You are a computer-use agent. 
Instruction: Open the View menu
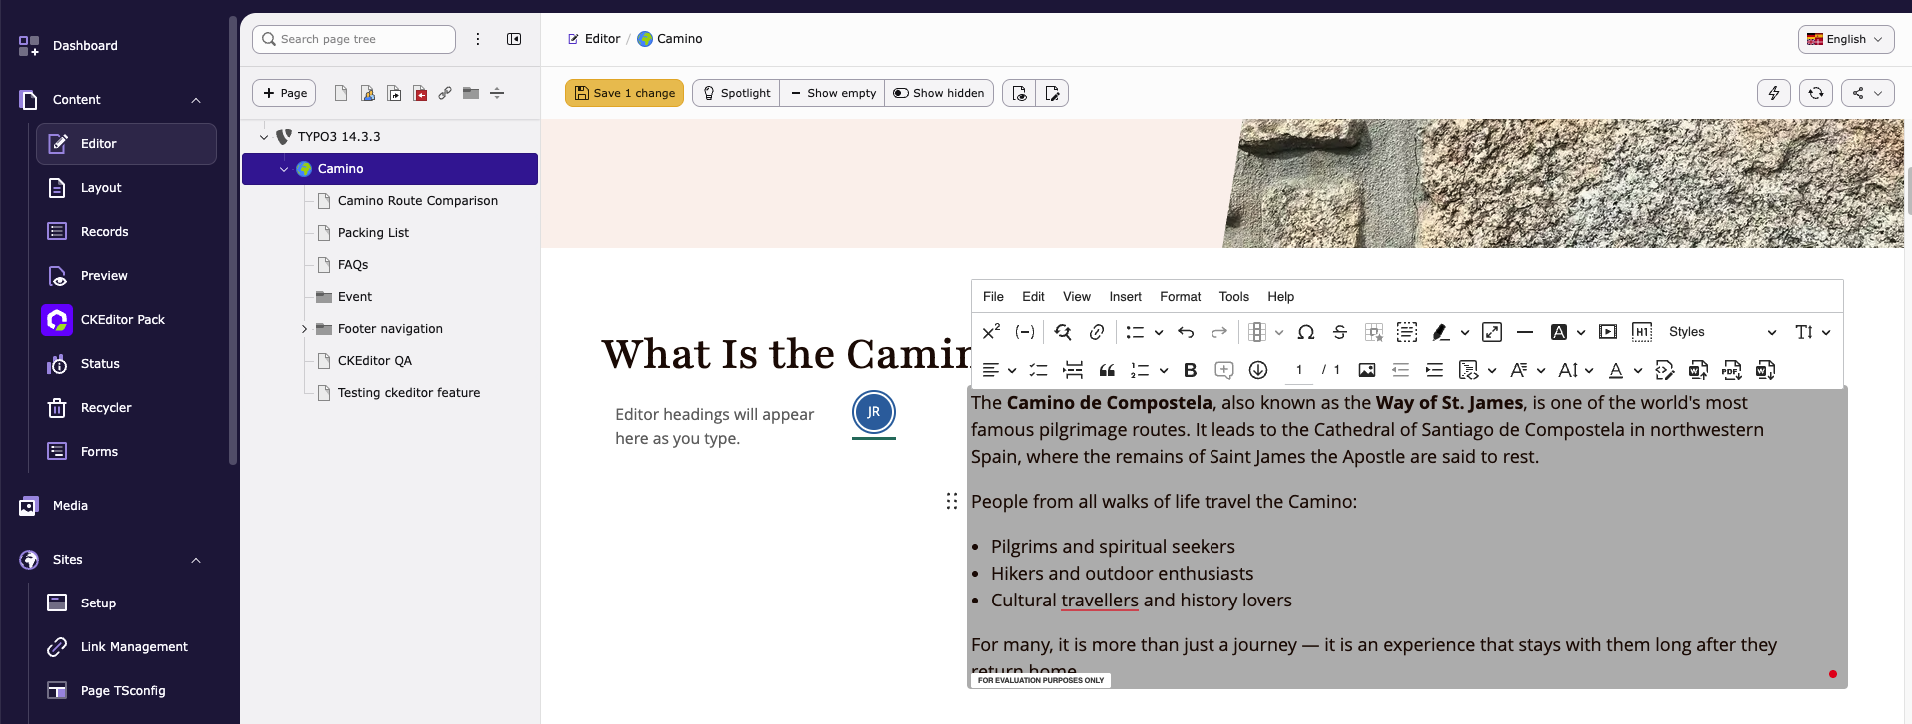(x=1077, y=297)
